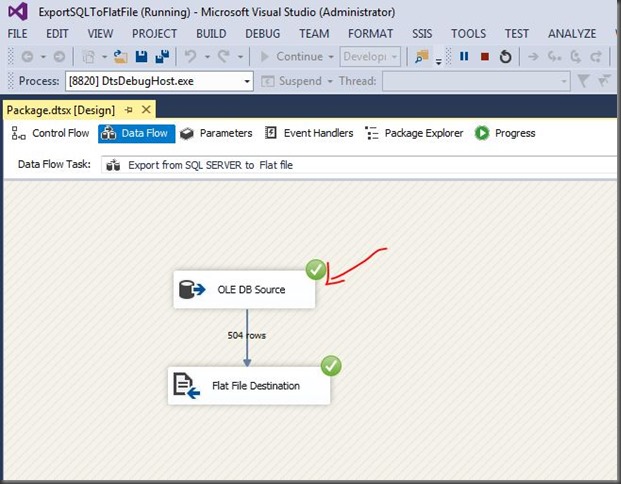Expand the Navigate Backward dropdown arrow
This screenshot has height=484, width=621.
43,57
